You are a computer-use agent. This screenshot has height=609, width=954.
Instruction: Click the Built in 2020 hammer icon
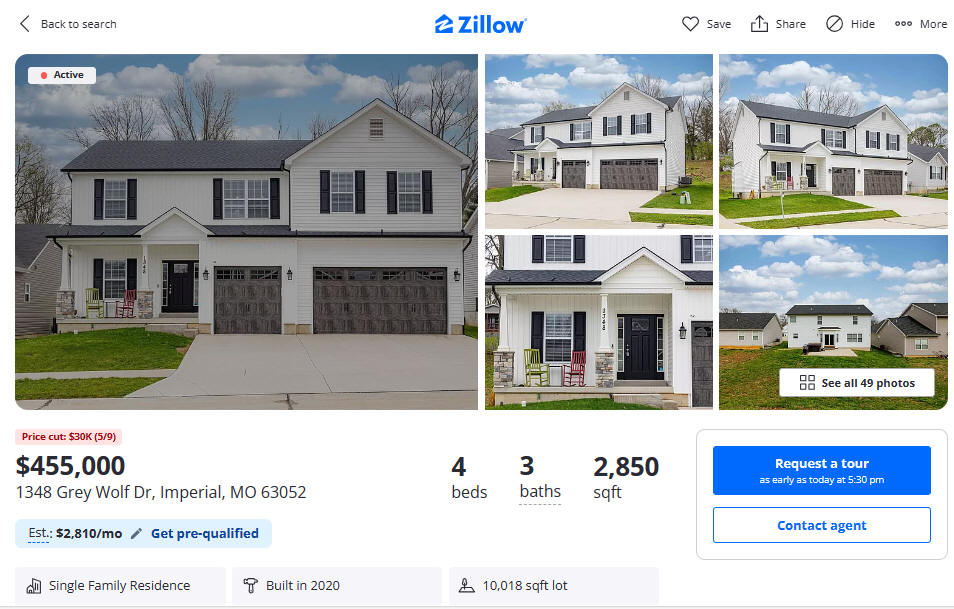(250, 586)
